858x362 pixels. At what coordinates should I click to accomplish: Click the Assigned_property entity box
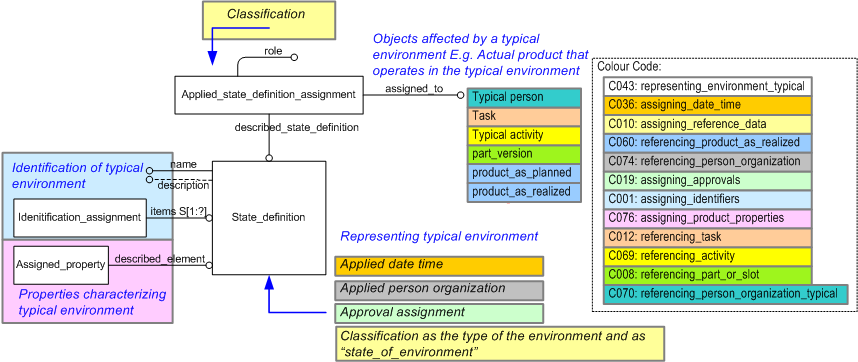pos(60,265)
